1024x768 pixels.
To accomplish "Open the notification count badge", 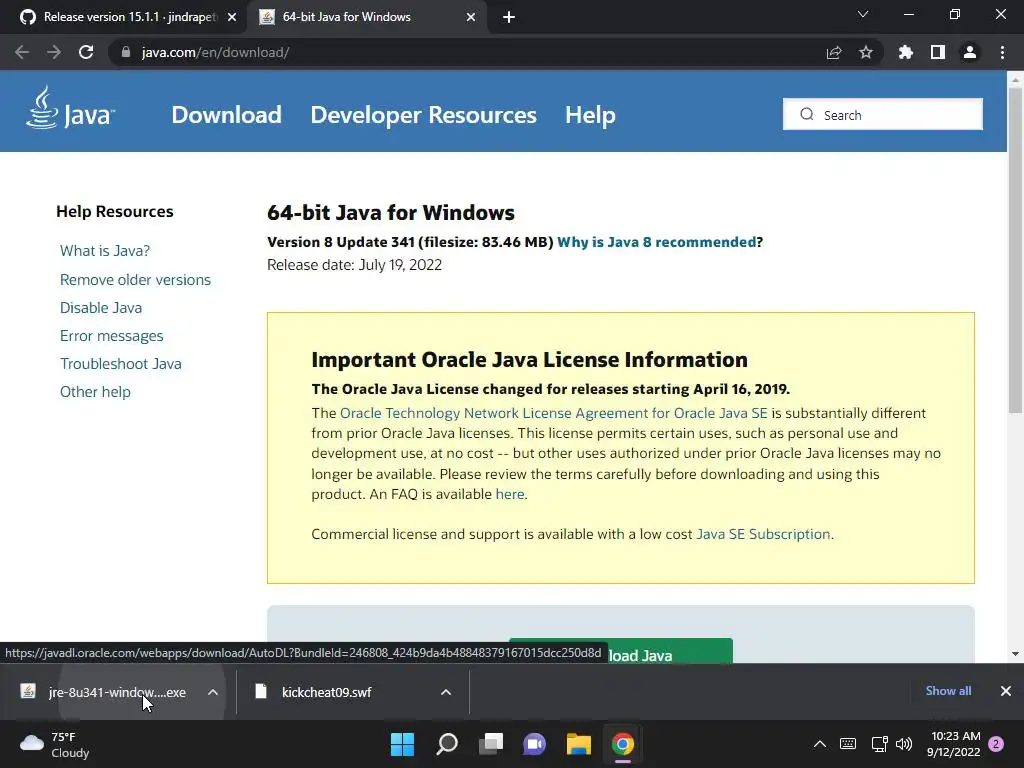I will pyautogui.click(x=996, y=744).
